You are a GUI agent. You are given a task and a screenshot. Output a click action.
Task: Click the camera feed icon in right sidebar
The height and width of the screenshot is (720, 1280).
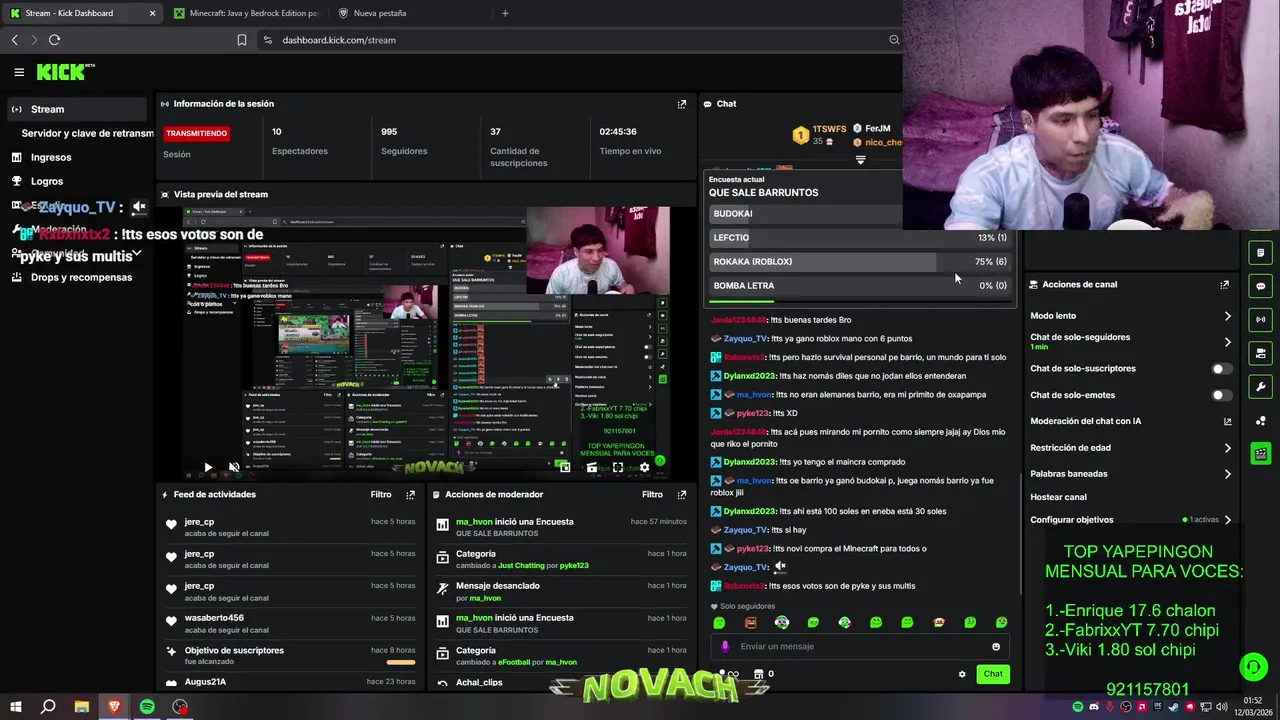(1260, 353)
